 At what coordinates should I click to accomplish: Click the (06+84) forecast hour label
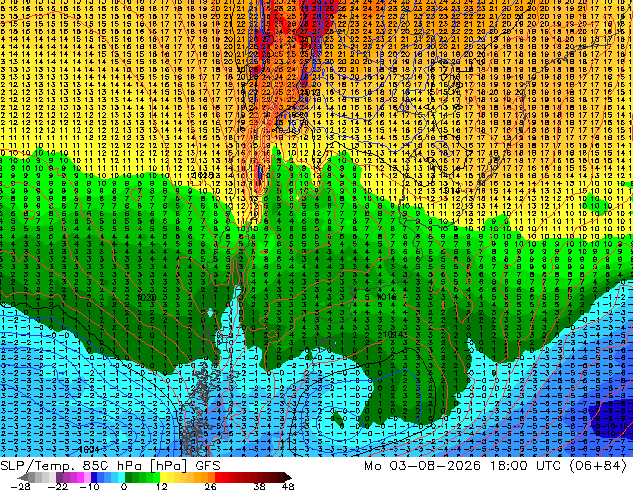pos(598,466)
